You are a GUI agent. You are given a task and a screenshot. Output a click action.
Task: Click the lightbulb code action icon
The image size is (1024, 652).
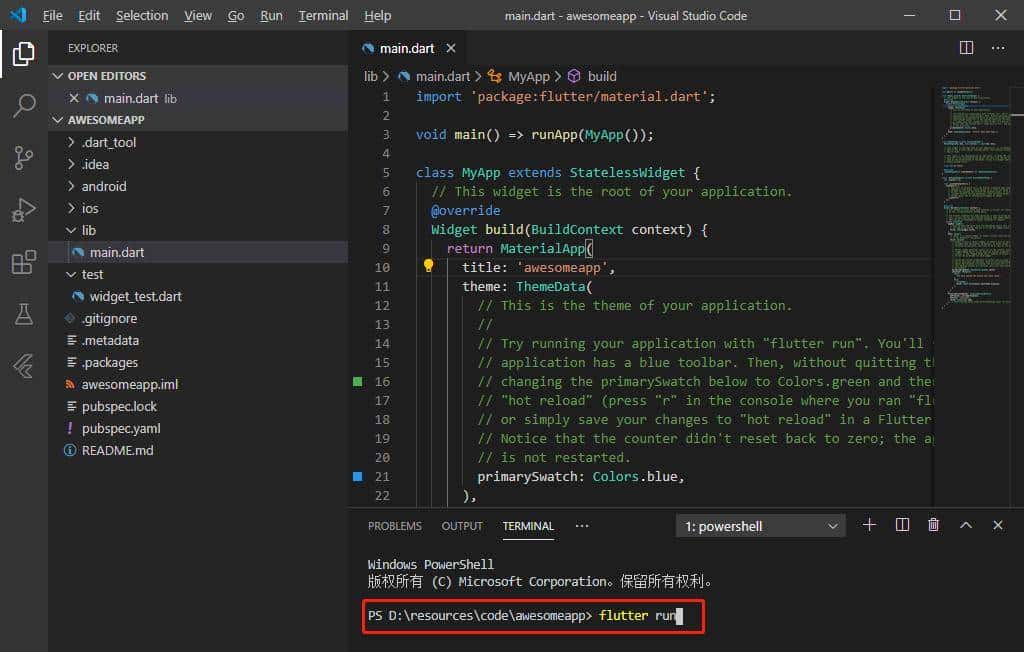(x=428, y=267)
